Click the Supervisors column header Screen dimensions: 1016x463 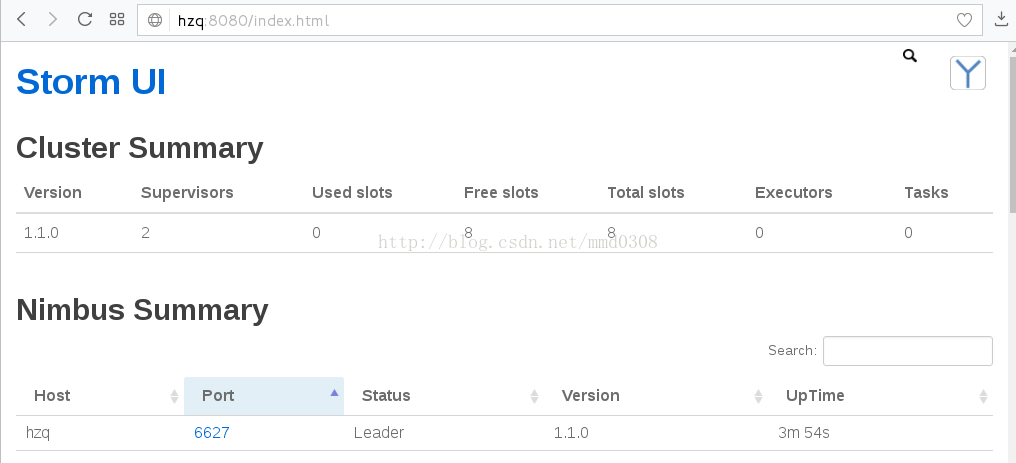tap(187, 193)
